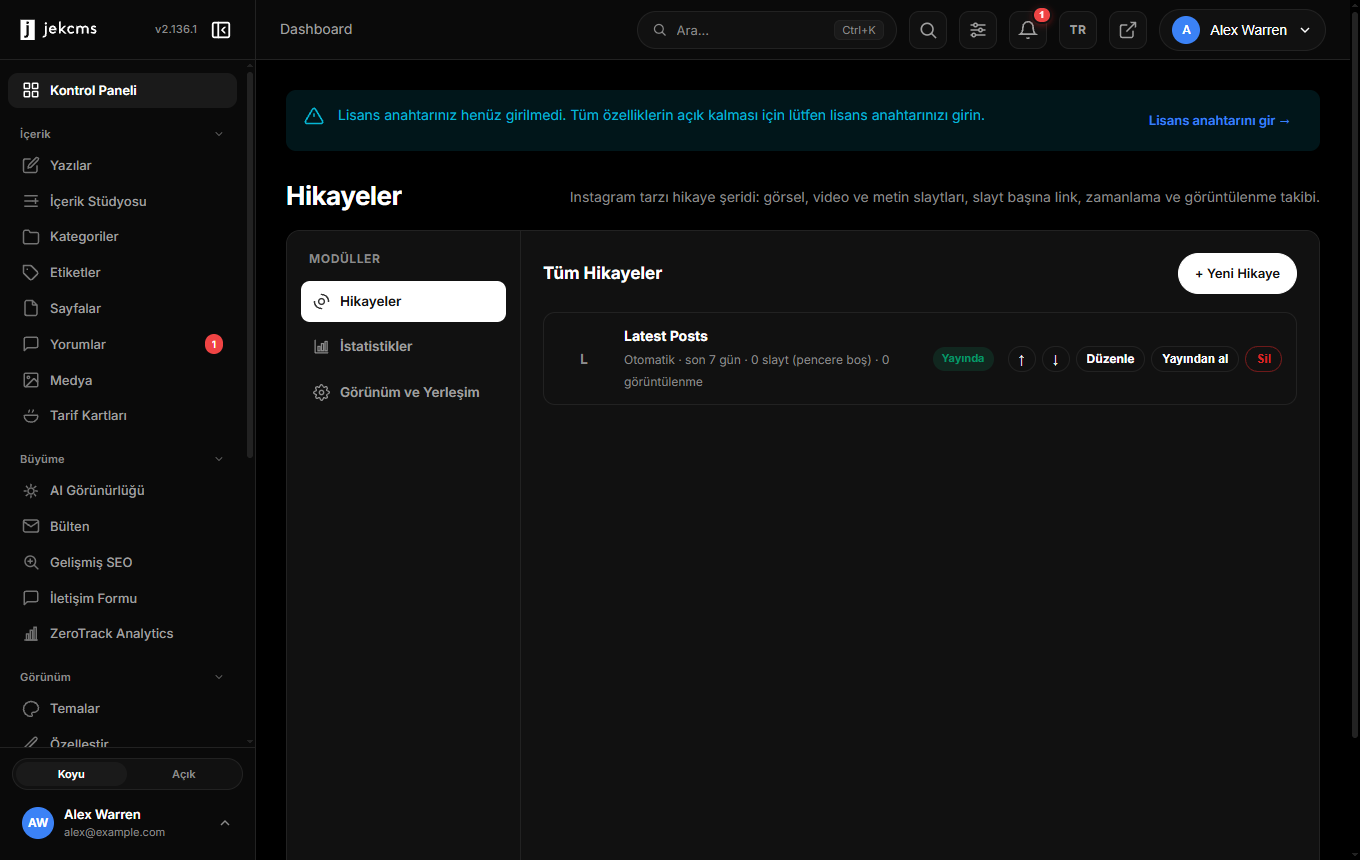The image size is (1360, 860).
Task: Collapse the İçerik sidebar section
Action: coord(122,134)
